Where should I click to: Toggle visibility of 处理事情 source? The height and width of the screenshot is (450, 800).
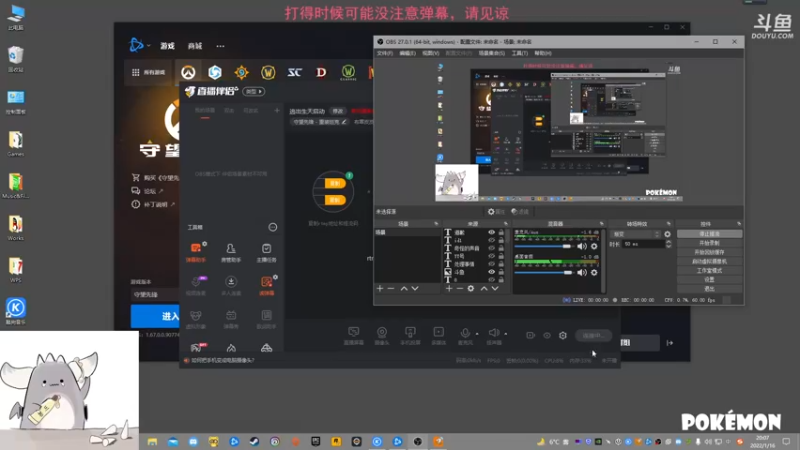pyautogui.click(x=491, y=264)
